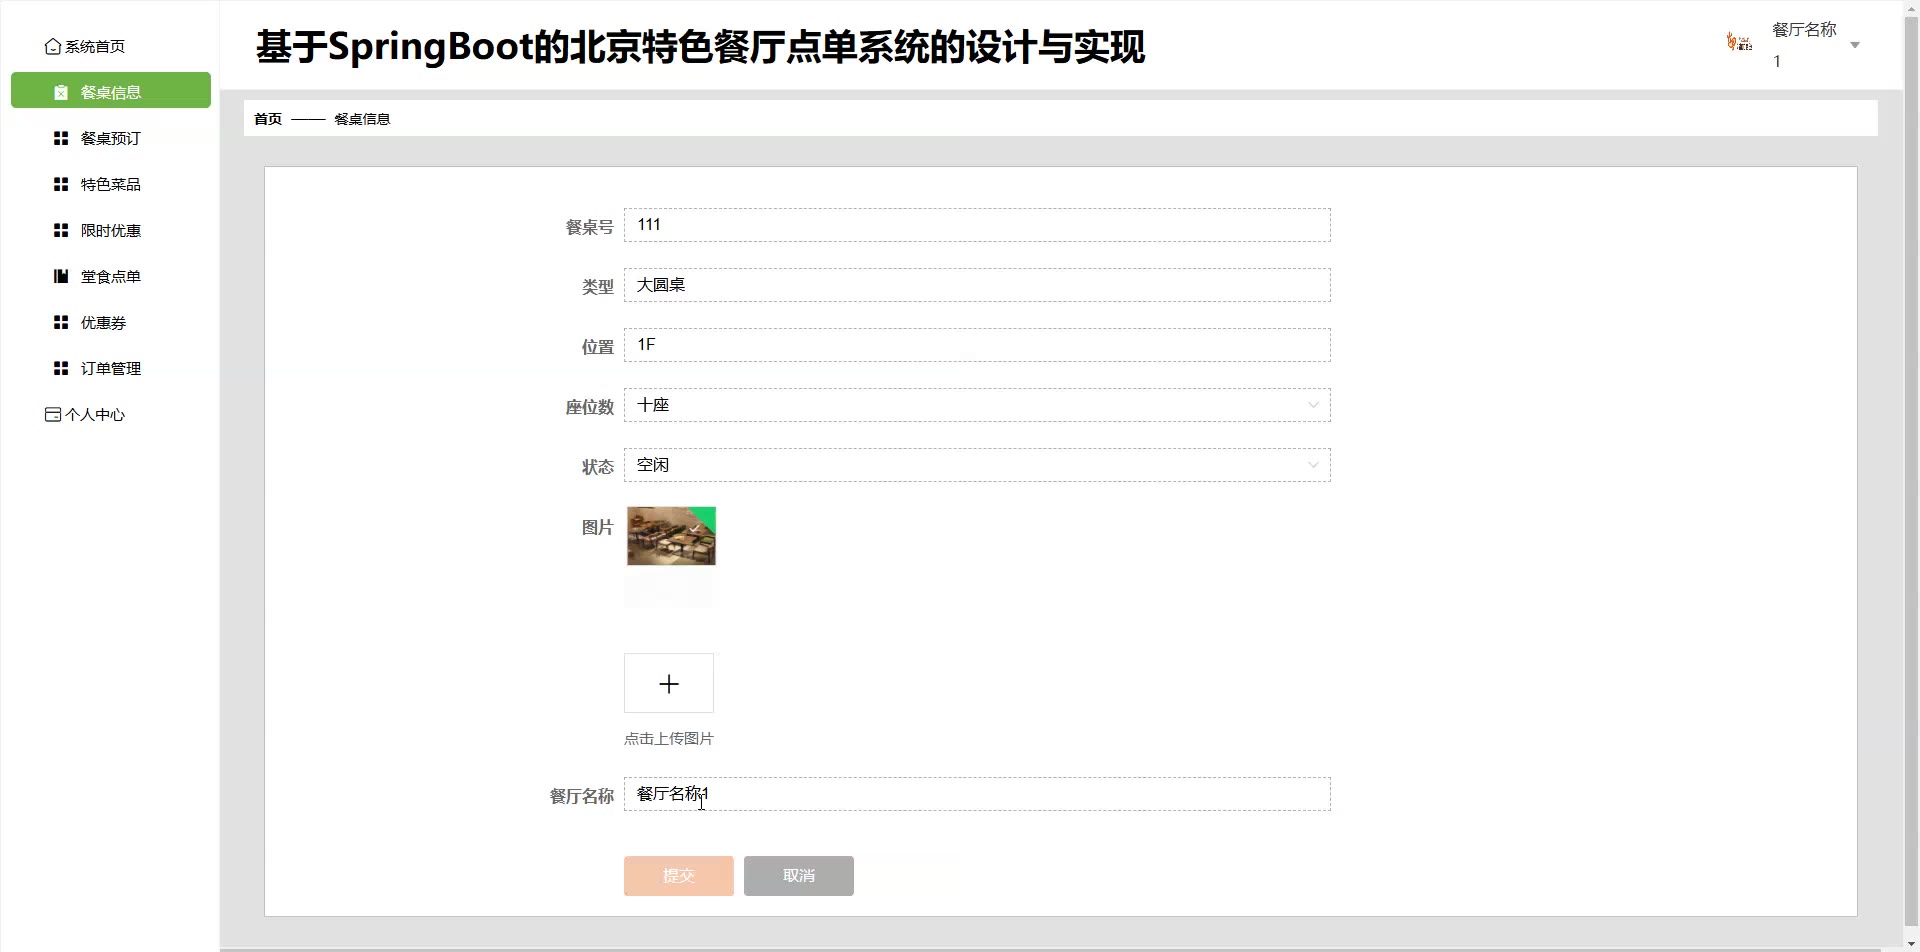The width and height of the screenshot is (1920, 952).
Task: Go to 订单管理 in the sidebar
Action: point(111,368)
